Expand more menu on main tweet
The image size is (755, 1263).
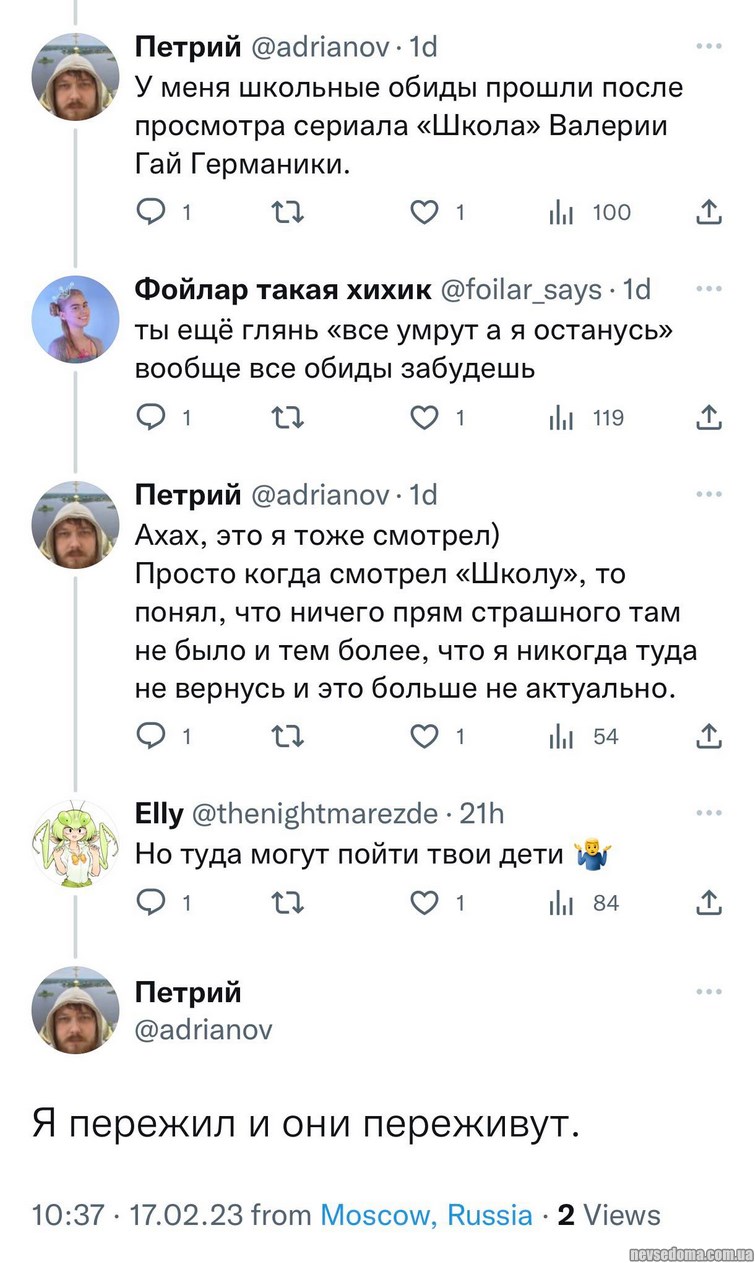point(708,992)
